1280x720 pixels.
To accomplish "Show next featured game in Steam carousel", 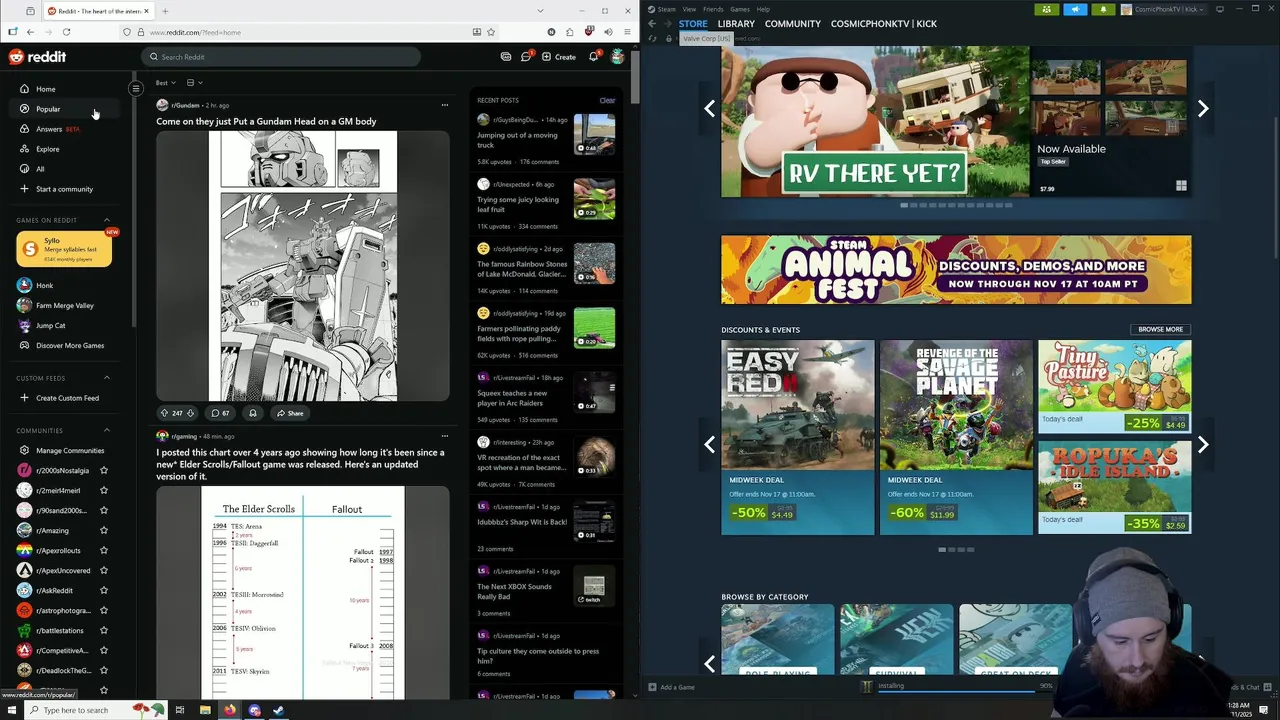I will 1203,108.
